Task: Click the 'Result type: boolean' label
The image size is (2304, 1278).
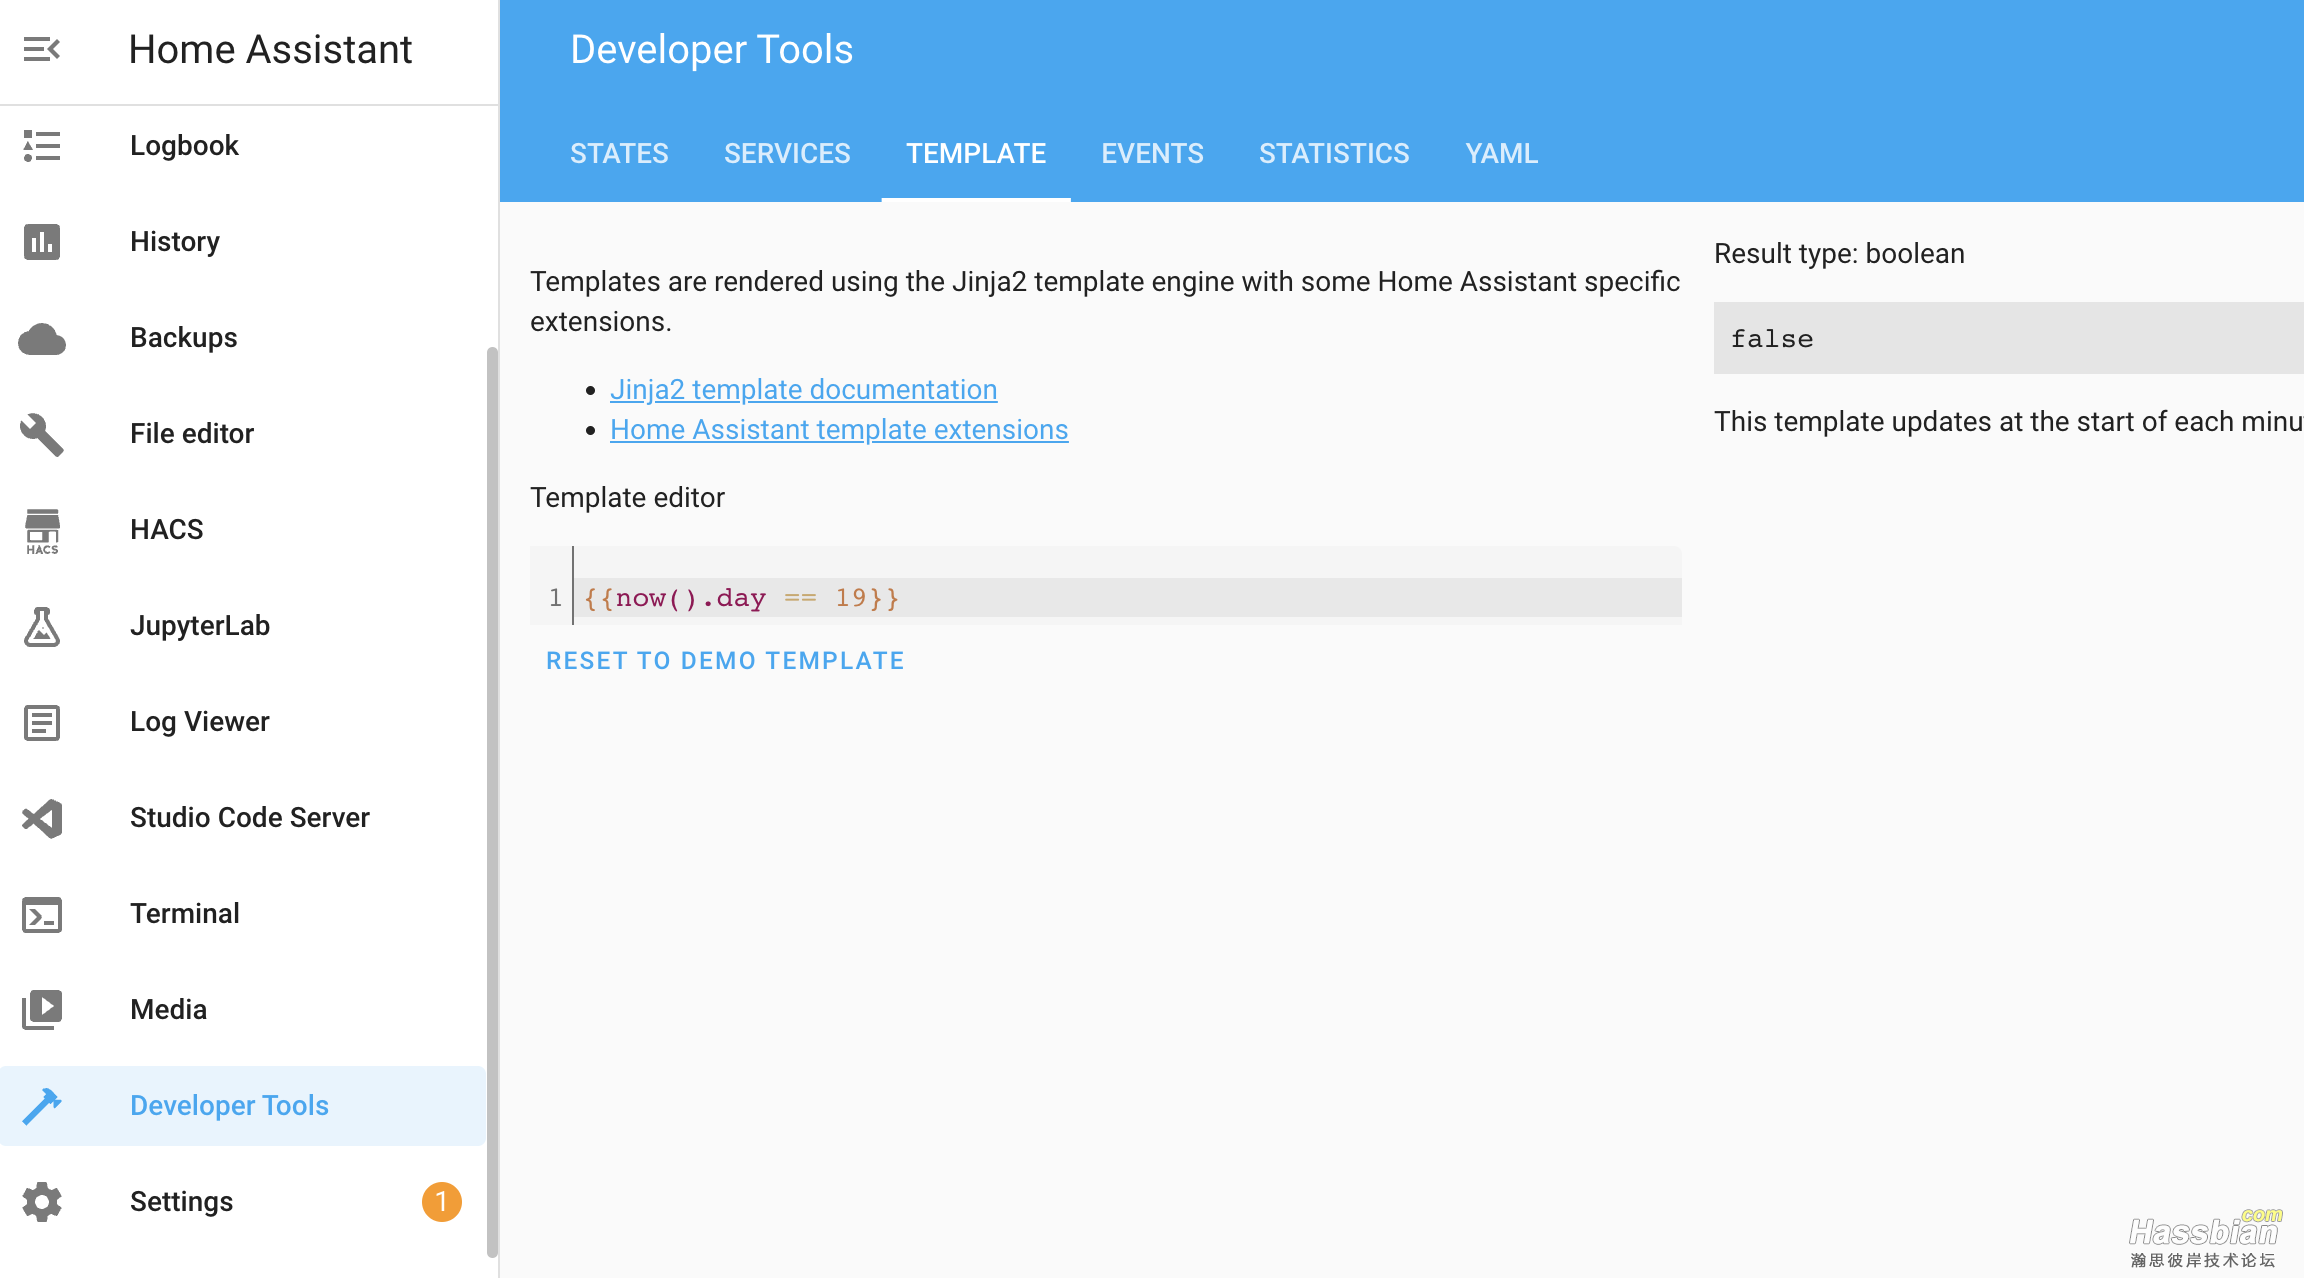Action: 1839,254
